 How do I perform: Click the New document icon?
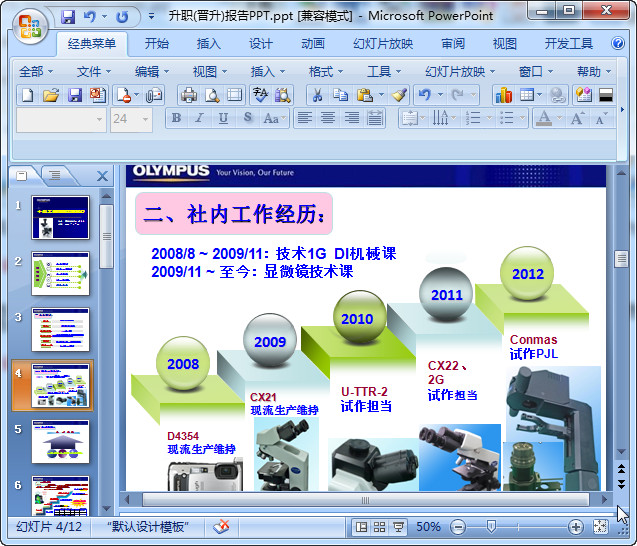[27, 95]
